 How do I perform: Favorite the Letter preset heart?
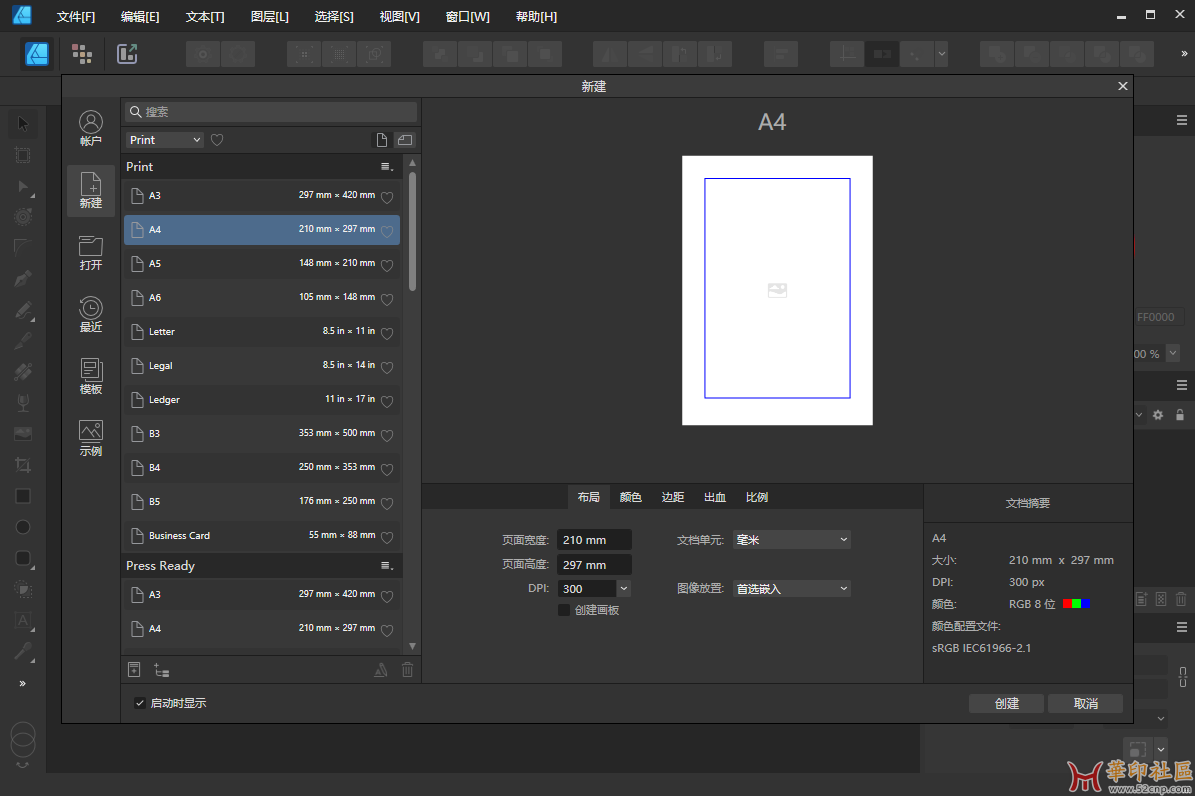coord(387,333)
